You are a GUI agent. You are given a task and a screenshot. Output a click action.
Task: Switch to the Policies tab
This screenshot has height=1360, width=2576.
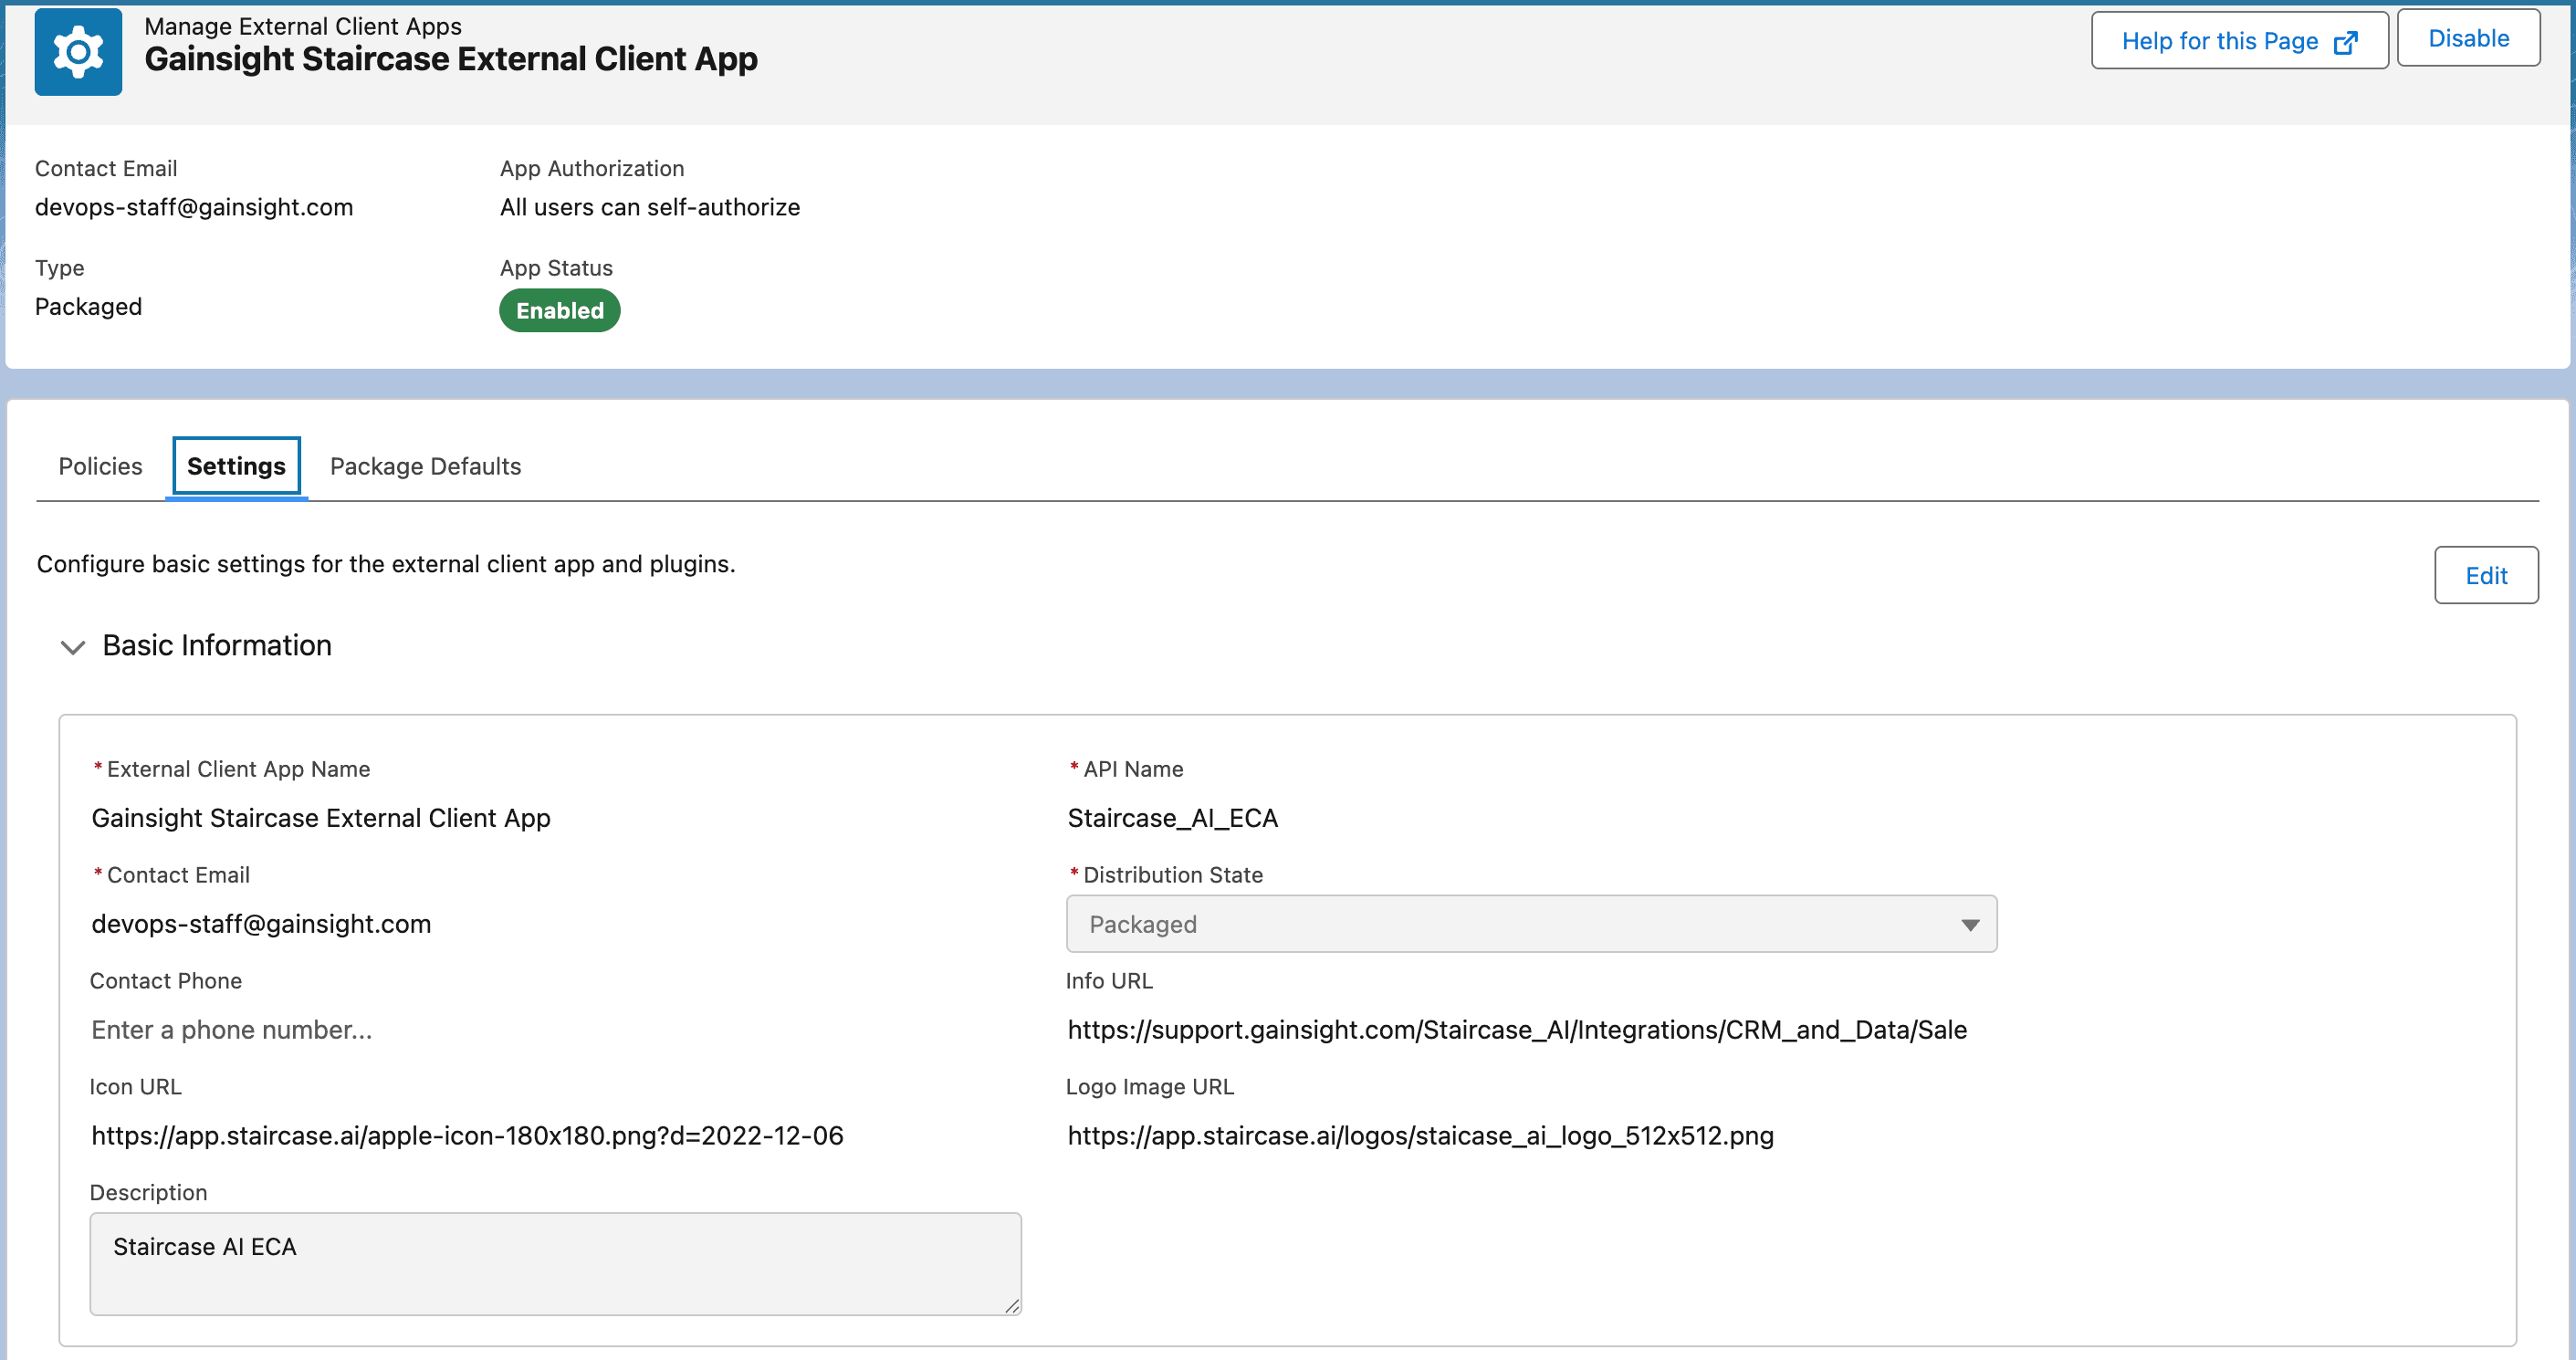100,466
